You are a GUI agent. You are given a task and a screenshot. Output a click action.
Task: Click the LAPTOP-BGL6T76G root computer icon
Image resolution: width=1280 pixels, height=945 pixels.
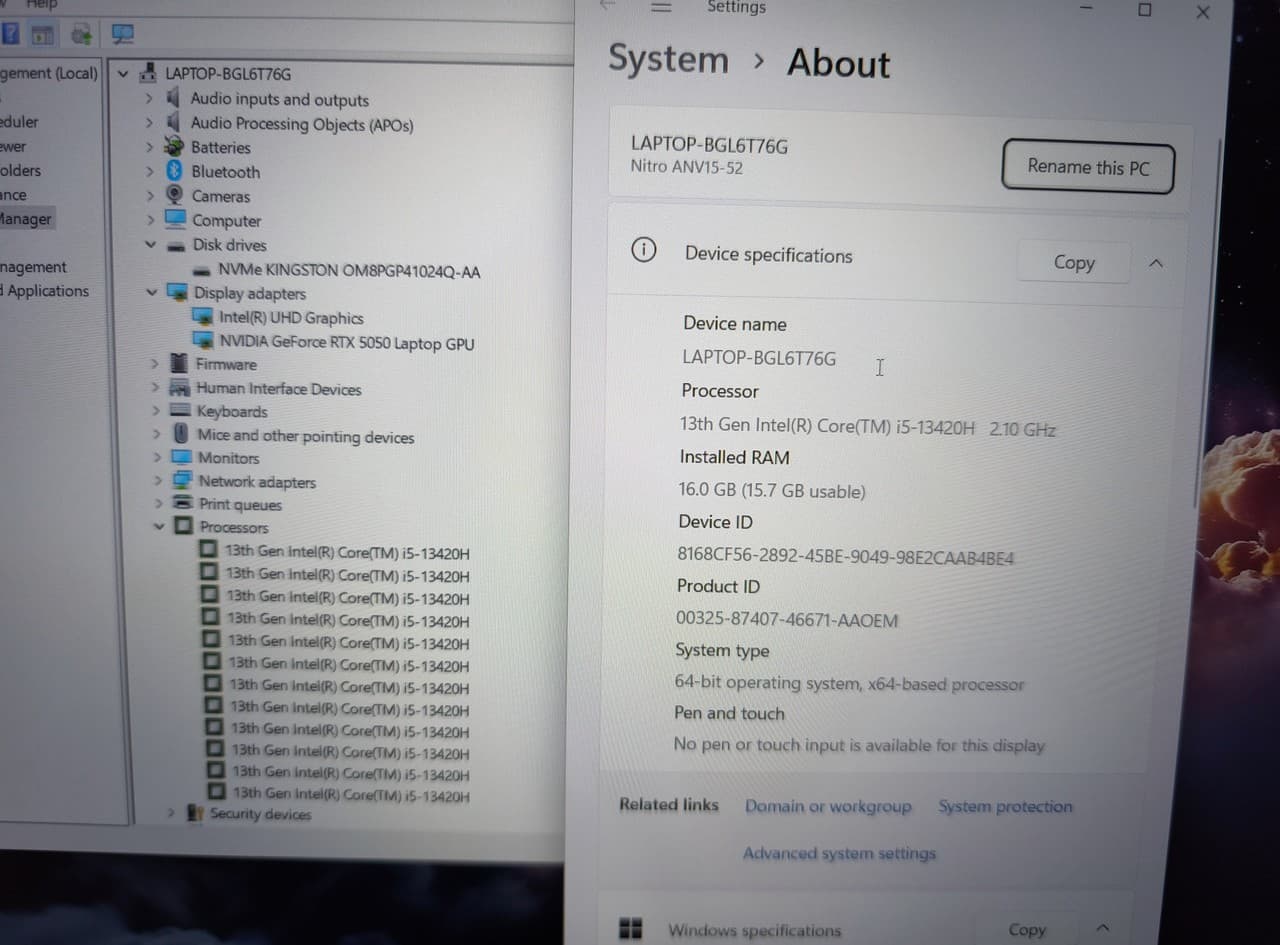pyautogui.click(x=148, y=73)
